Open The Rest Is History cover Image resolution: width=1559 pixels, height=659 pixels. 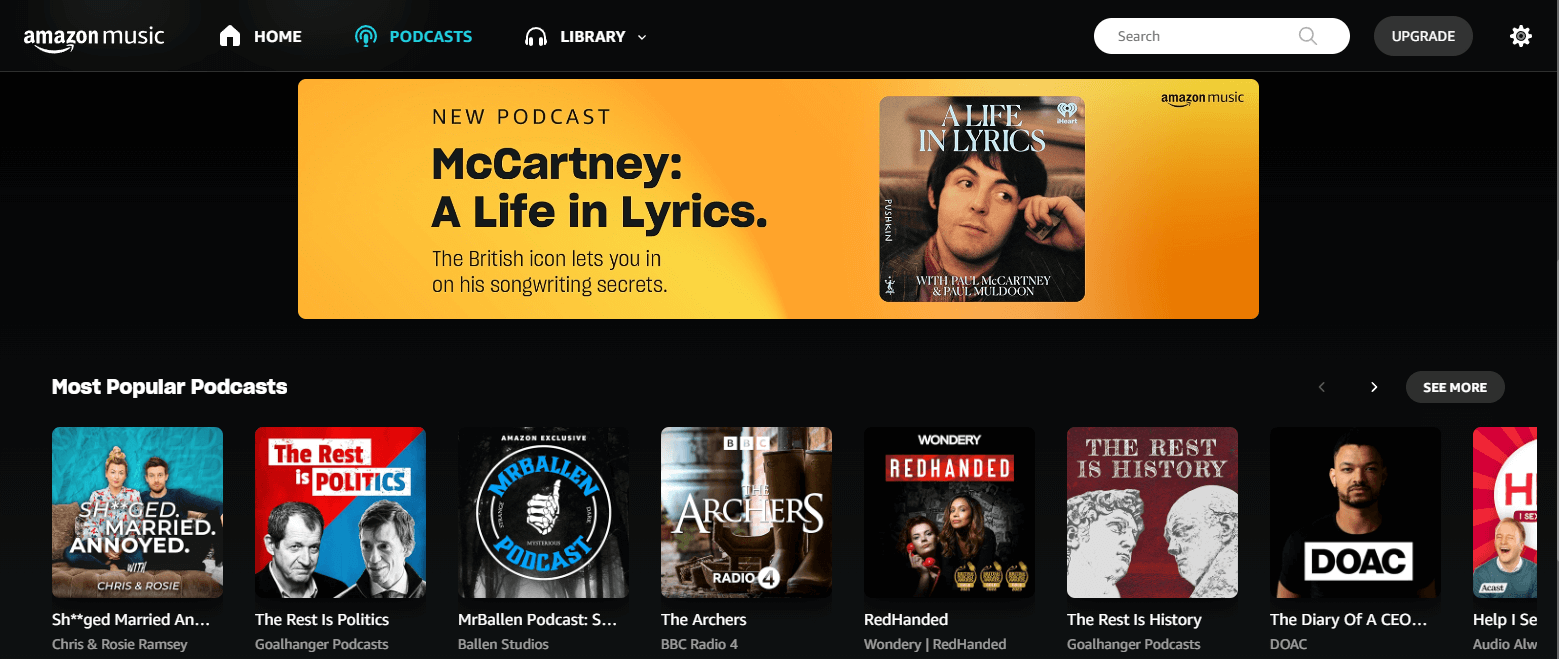1152,513
